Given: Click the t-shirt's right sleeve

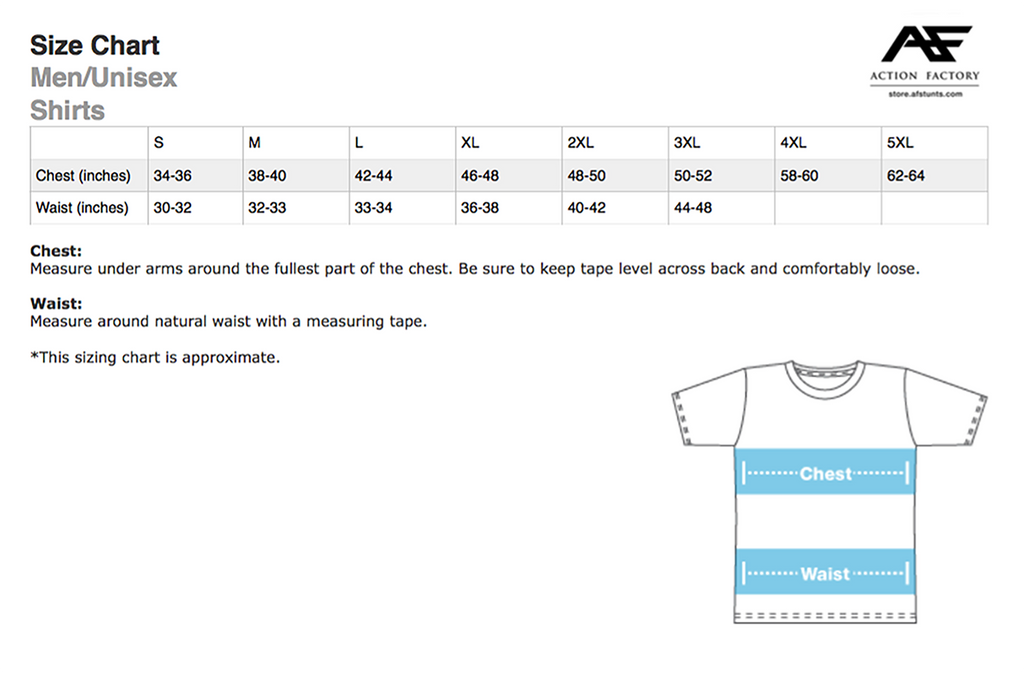Looking at the screenshot, I should (x=947, y=408).
